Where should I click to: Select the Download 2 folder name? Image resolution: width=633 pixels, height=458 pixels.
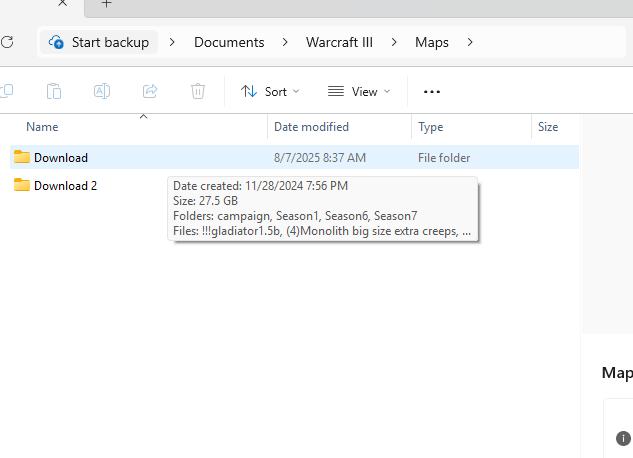[65, 186]
